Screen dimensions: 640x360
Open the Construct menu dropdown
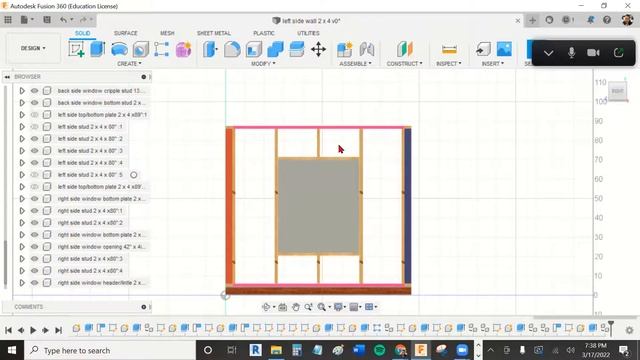404,64
